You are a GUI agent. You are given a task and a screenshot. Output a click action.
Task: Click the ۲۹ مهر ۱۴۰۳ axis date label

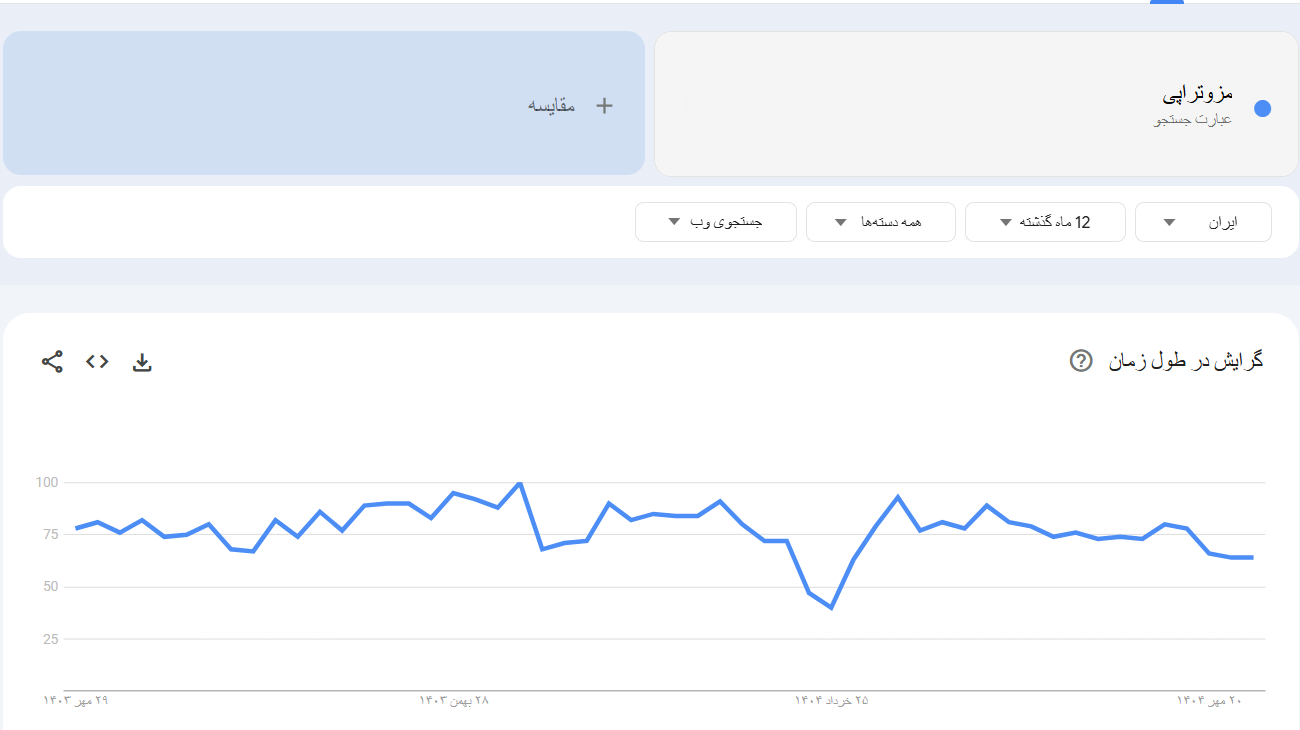click(76, 701)
